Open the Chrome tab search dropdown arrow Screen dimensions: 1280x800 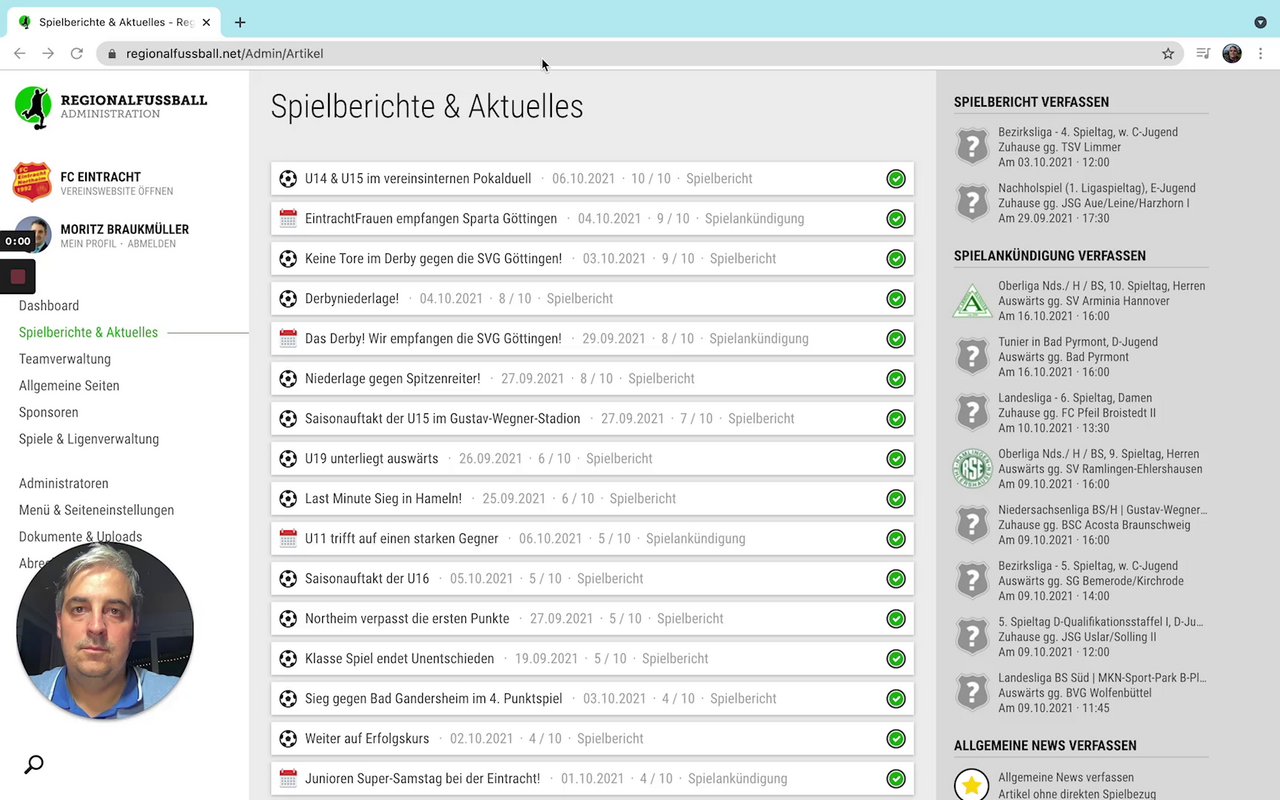pyautogui.click(x=1260, y=22)
